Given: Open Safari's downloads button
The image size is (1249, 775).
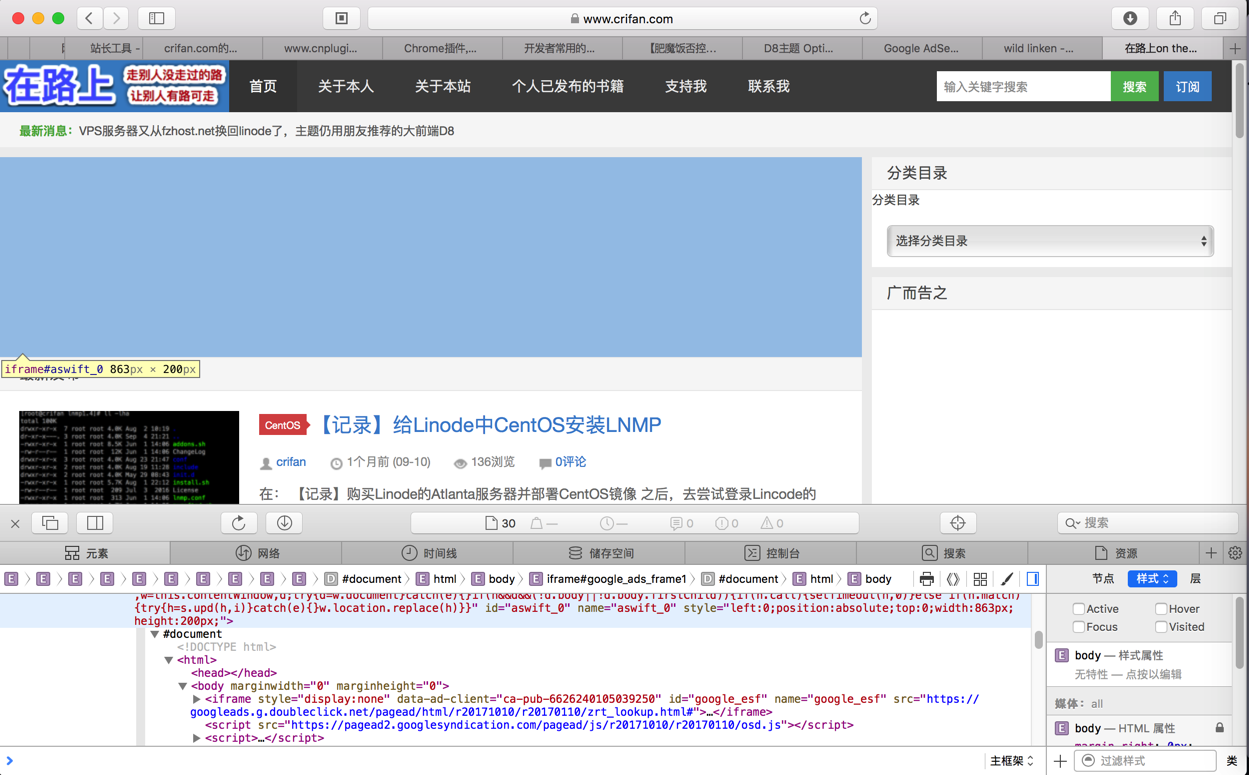Looking at the screenshot, I should coord(1130,18).
